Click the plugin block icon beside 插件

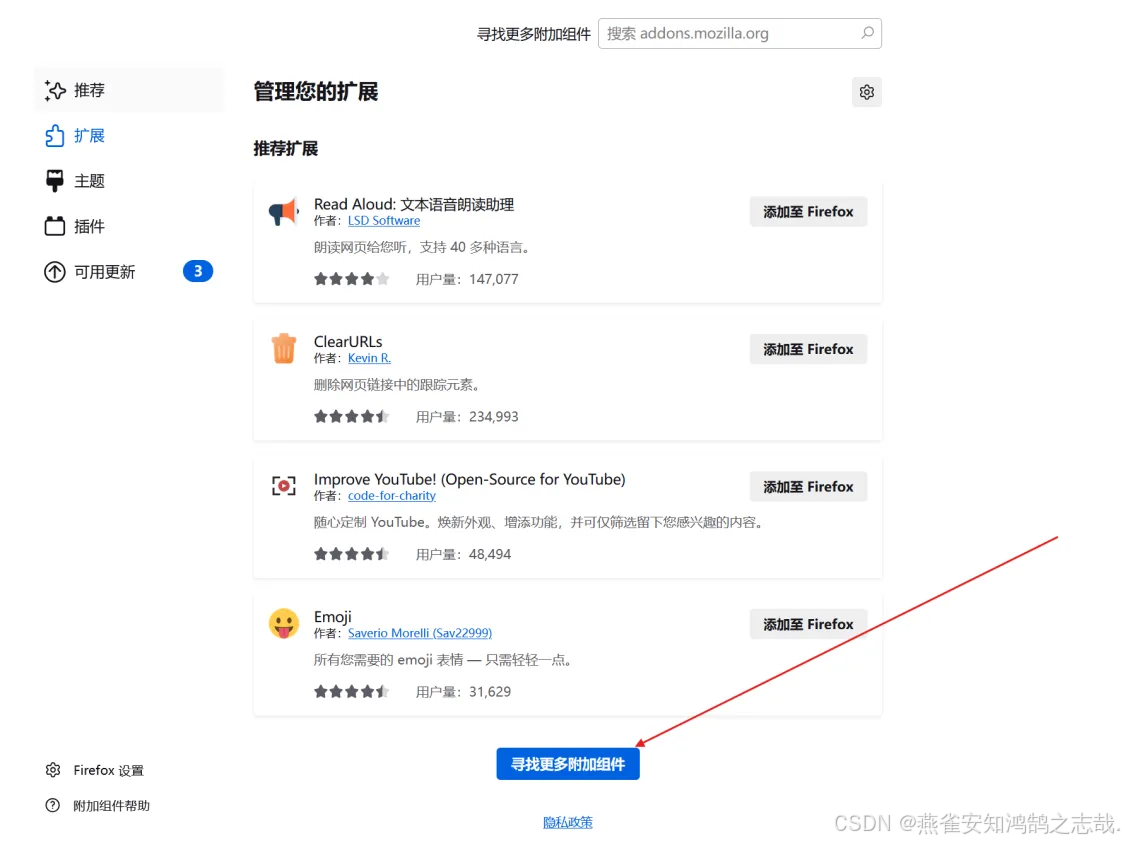[x=55, y=227]
